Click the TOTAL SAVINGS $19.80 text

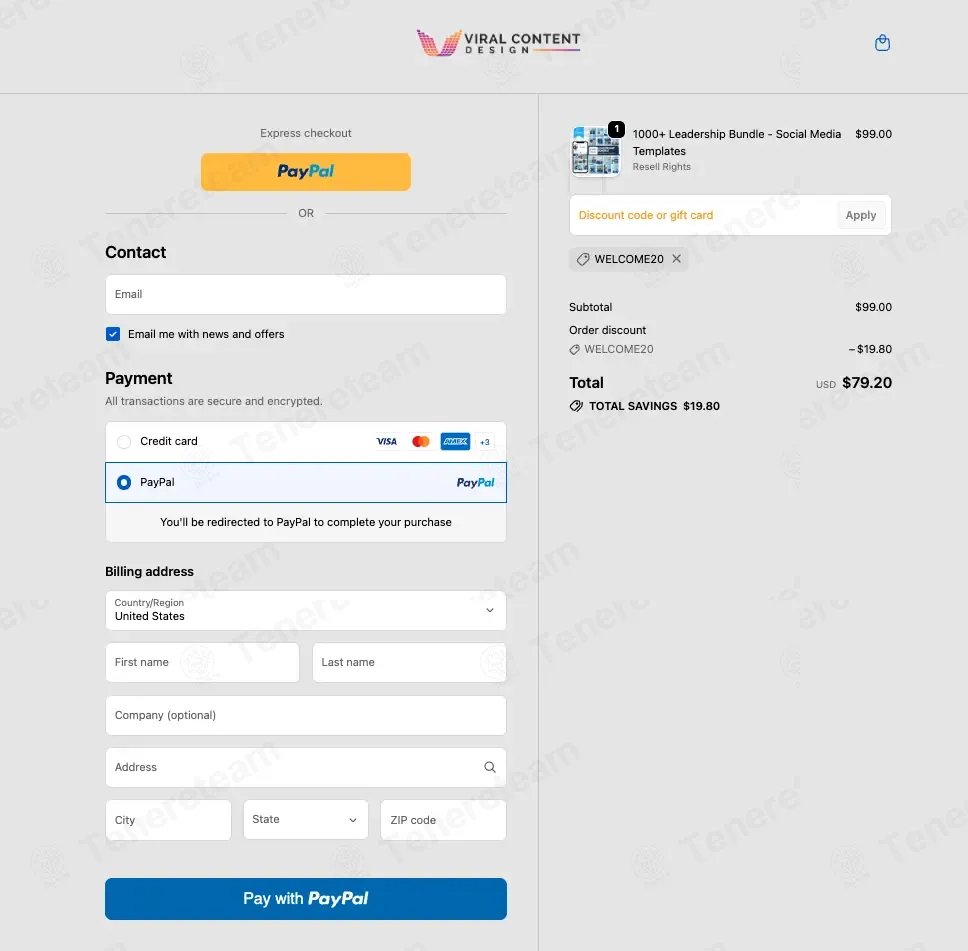click(654, 406)
